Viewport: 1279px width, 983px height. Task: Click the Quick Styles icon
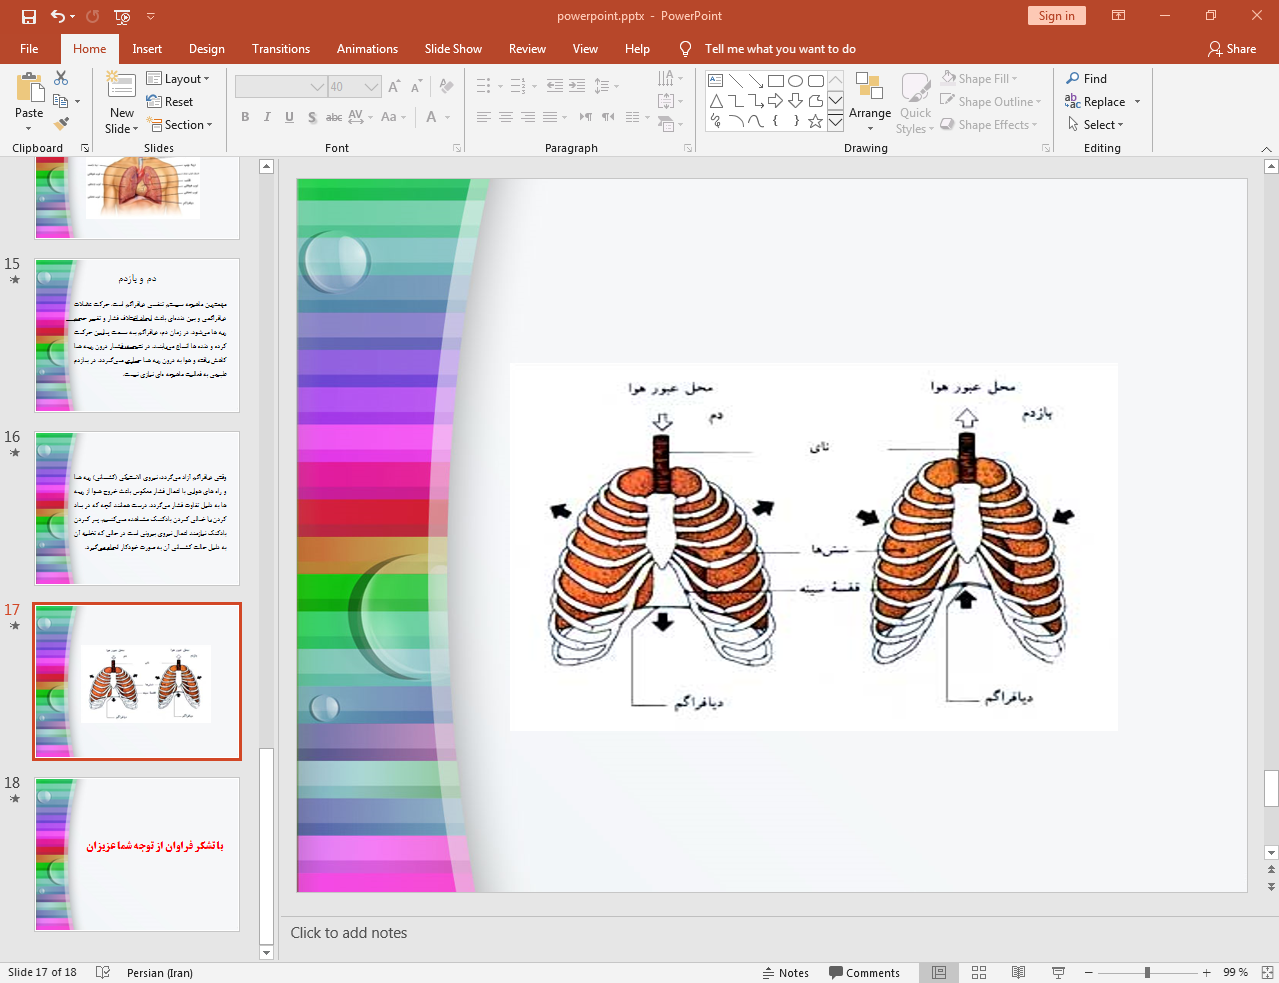(915, 88)
